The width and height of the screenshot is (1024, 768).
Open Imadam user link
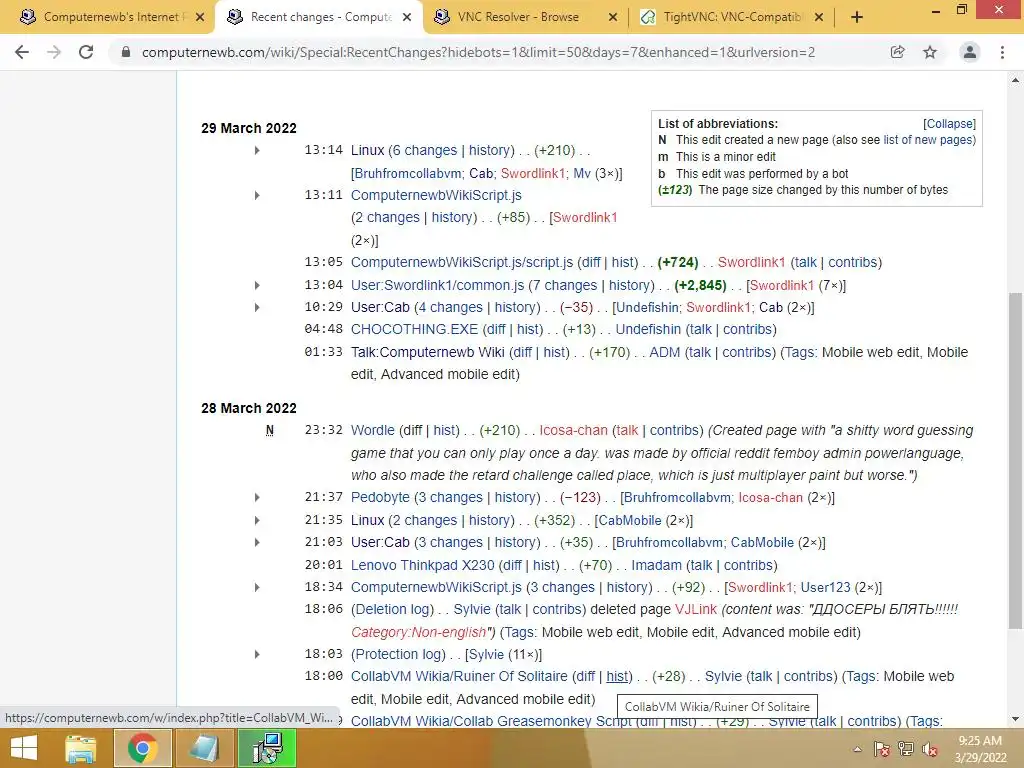click(656, 566)
